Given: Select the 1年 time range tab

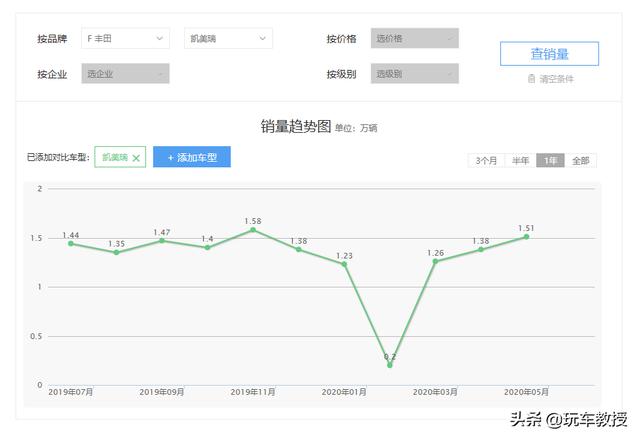Looking at the screenshot, I should [x=550, y=160].
